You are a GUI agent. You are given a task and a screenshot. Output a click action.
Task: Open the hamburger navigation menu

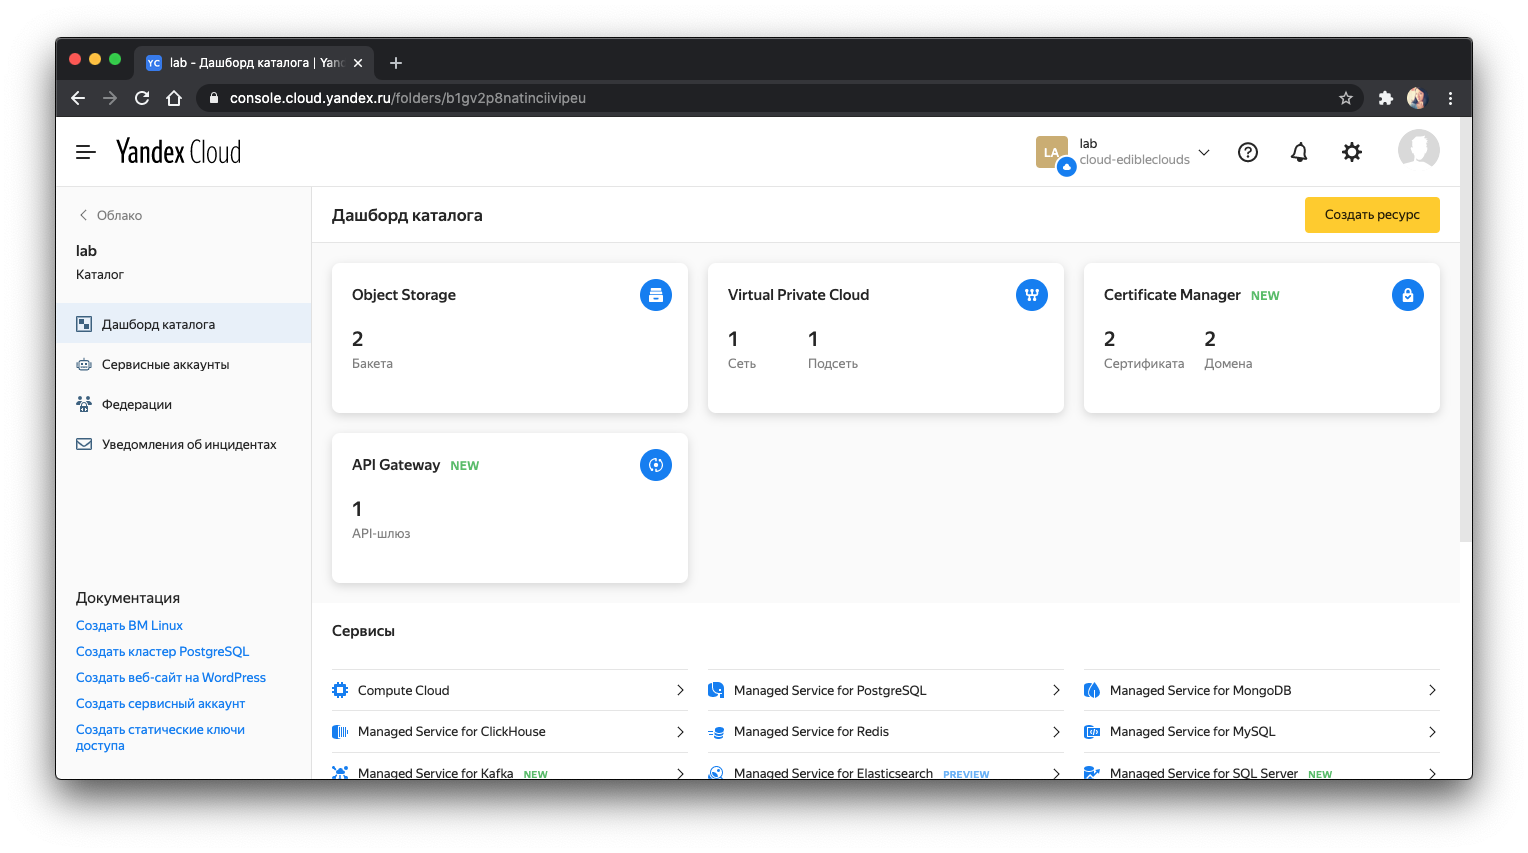click(x=86, y=152)
